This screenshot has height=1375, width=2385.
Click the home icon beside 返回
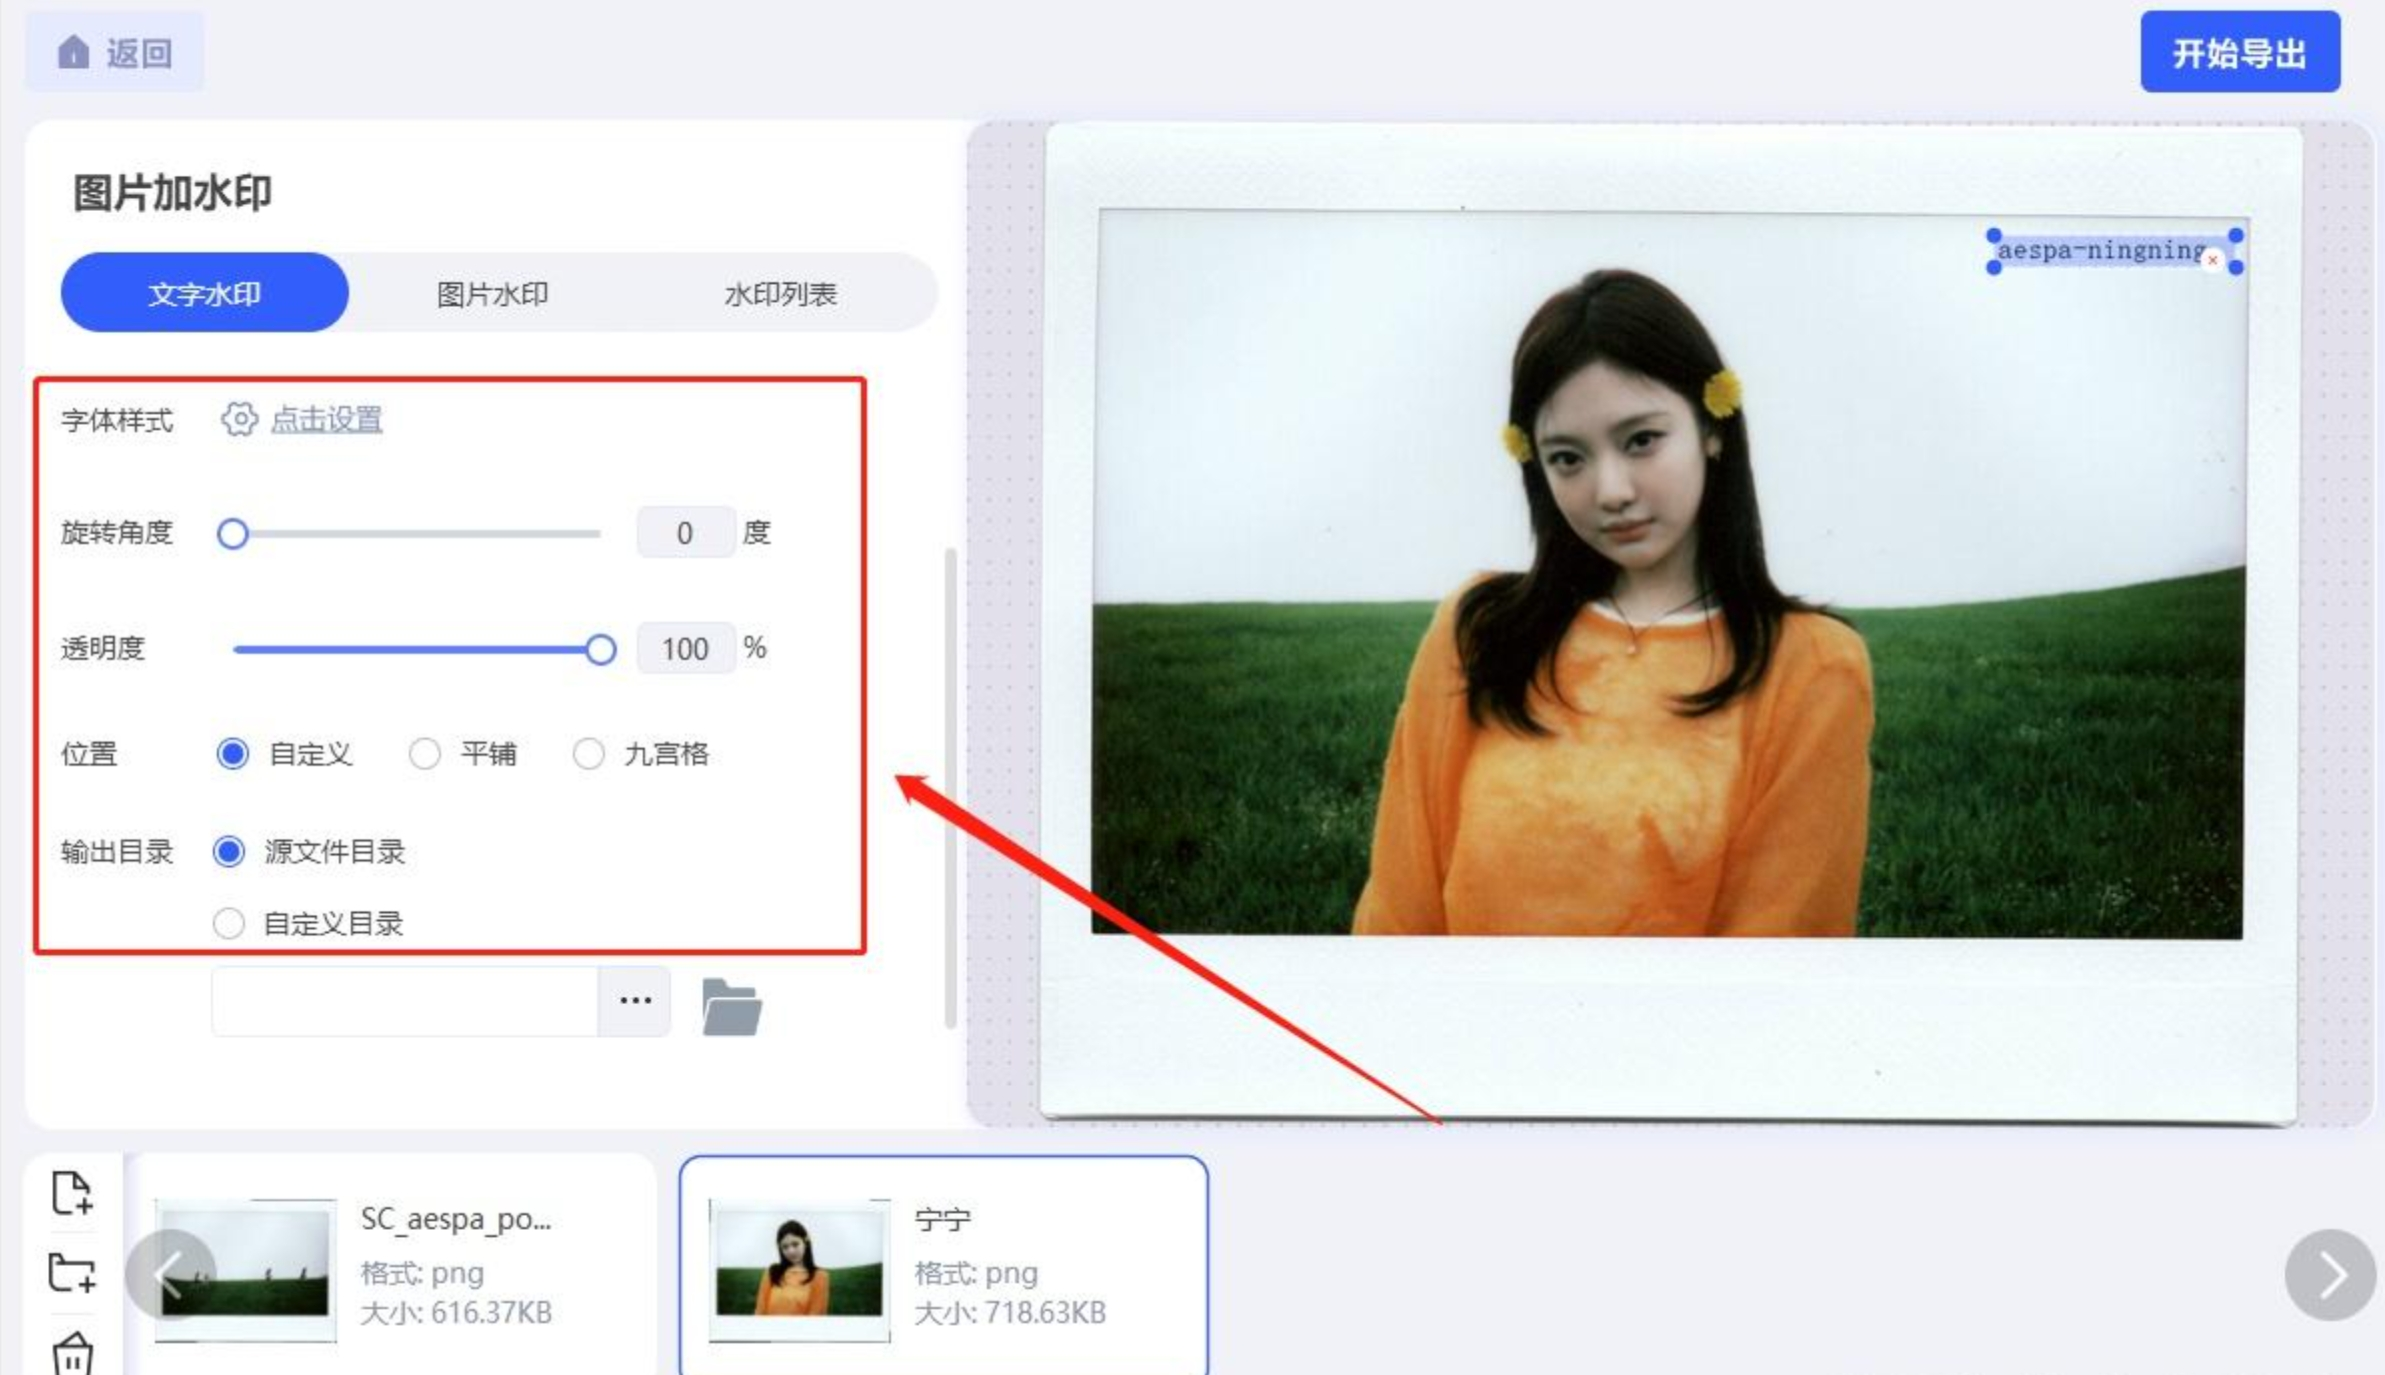coord(73,52)
